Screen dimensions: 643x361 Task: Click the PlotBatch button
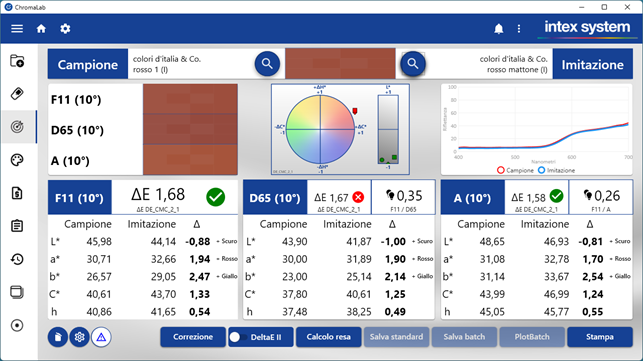coord(532,337)
